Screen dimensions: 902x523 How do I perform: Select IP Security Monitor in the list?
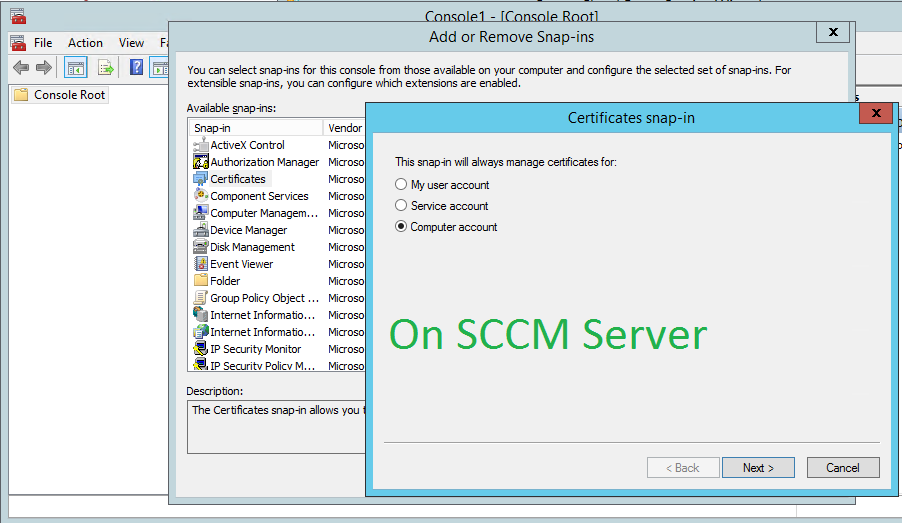(x=255, y=349)
